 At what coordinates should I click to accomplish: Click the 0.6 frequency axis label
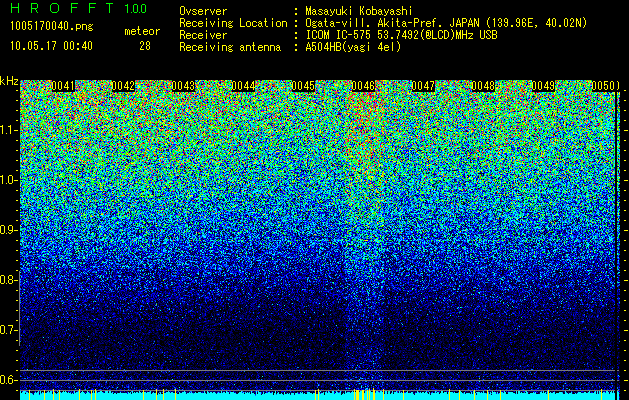tap(8, 380)
